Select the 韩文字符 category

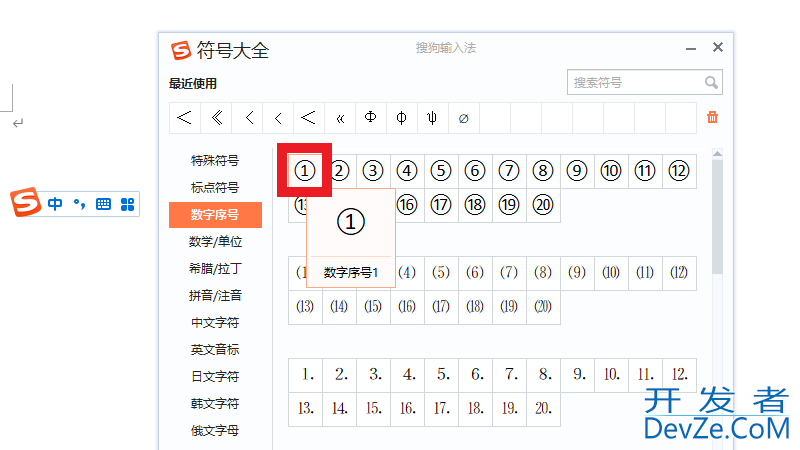point(215,404)
